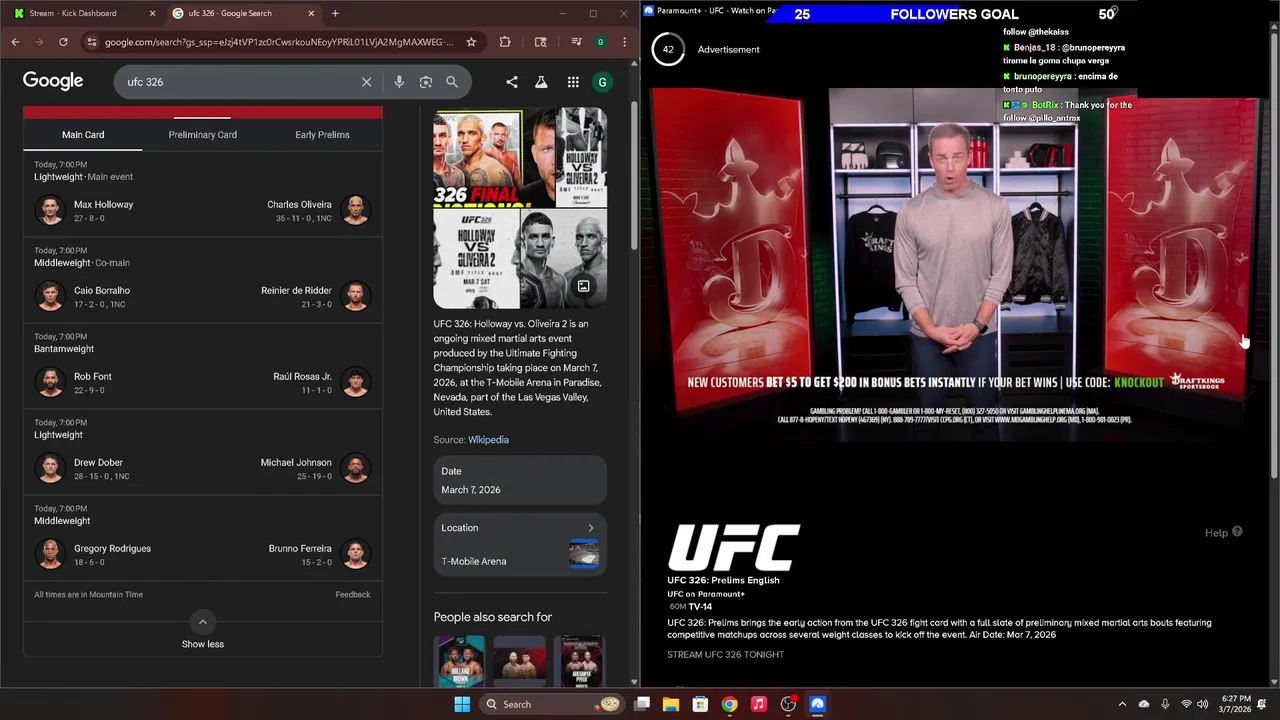Click Raúl Rosas Jr. fighter name
The width and height of the screenshot is (1280, 720).
(303, 377)
